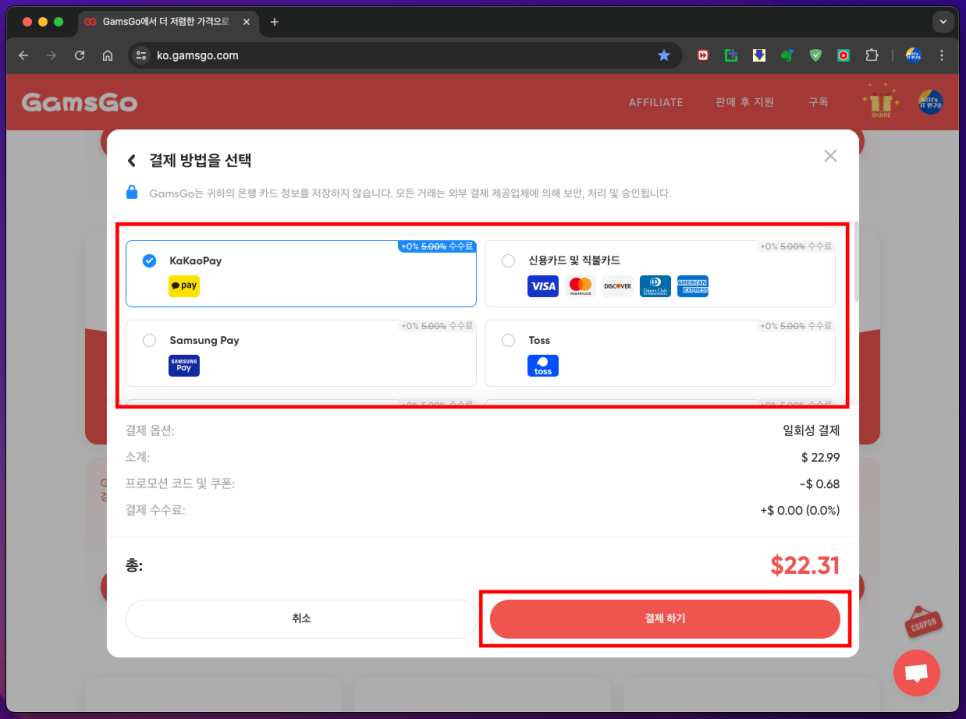Open the AFFILIATE menu item
The width and height of the screenshot is (966, 719).
tap(656, 102)
